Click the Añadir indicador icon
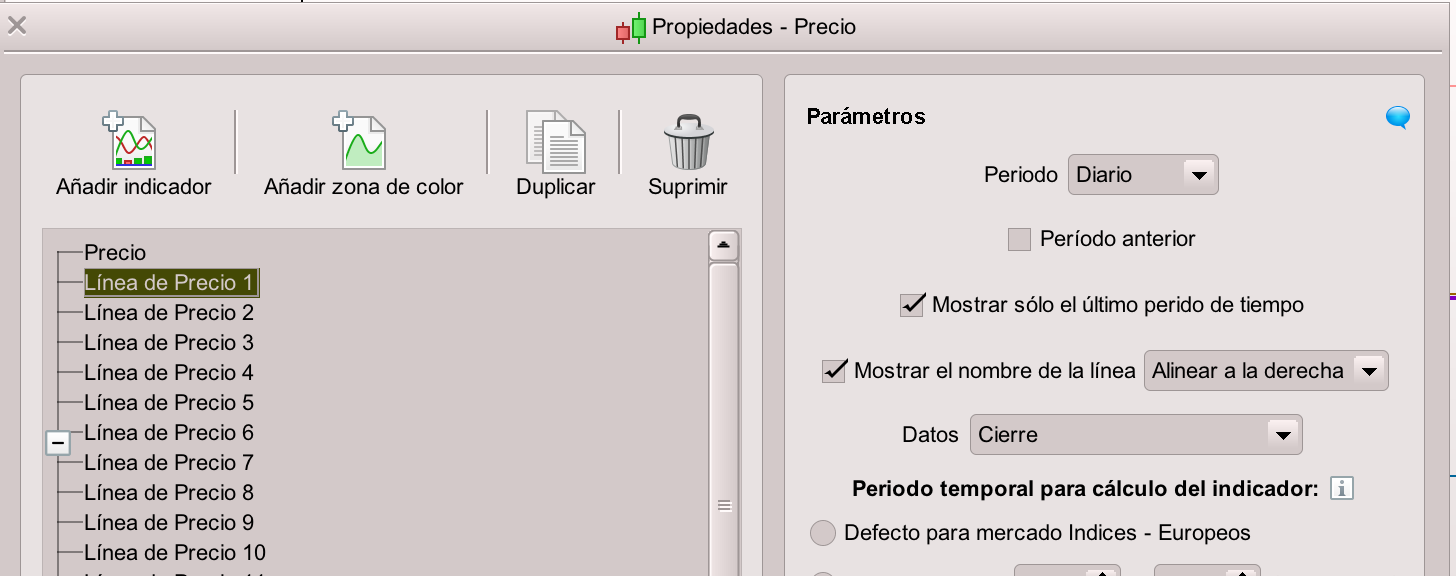This screenshot has height=576, width=1456. 133,141
